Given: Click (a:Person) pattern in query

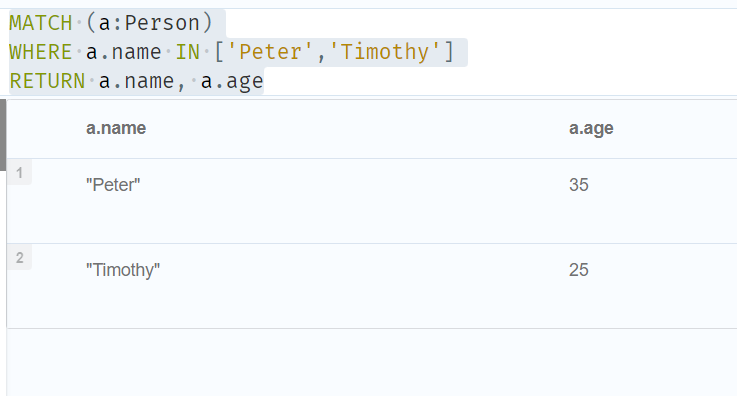Looking at the screenshot, I should click(149, 23).
